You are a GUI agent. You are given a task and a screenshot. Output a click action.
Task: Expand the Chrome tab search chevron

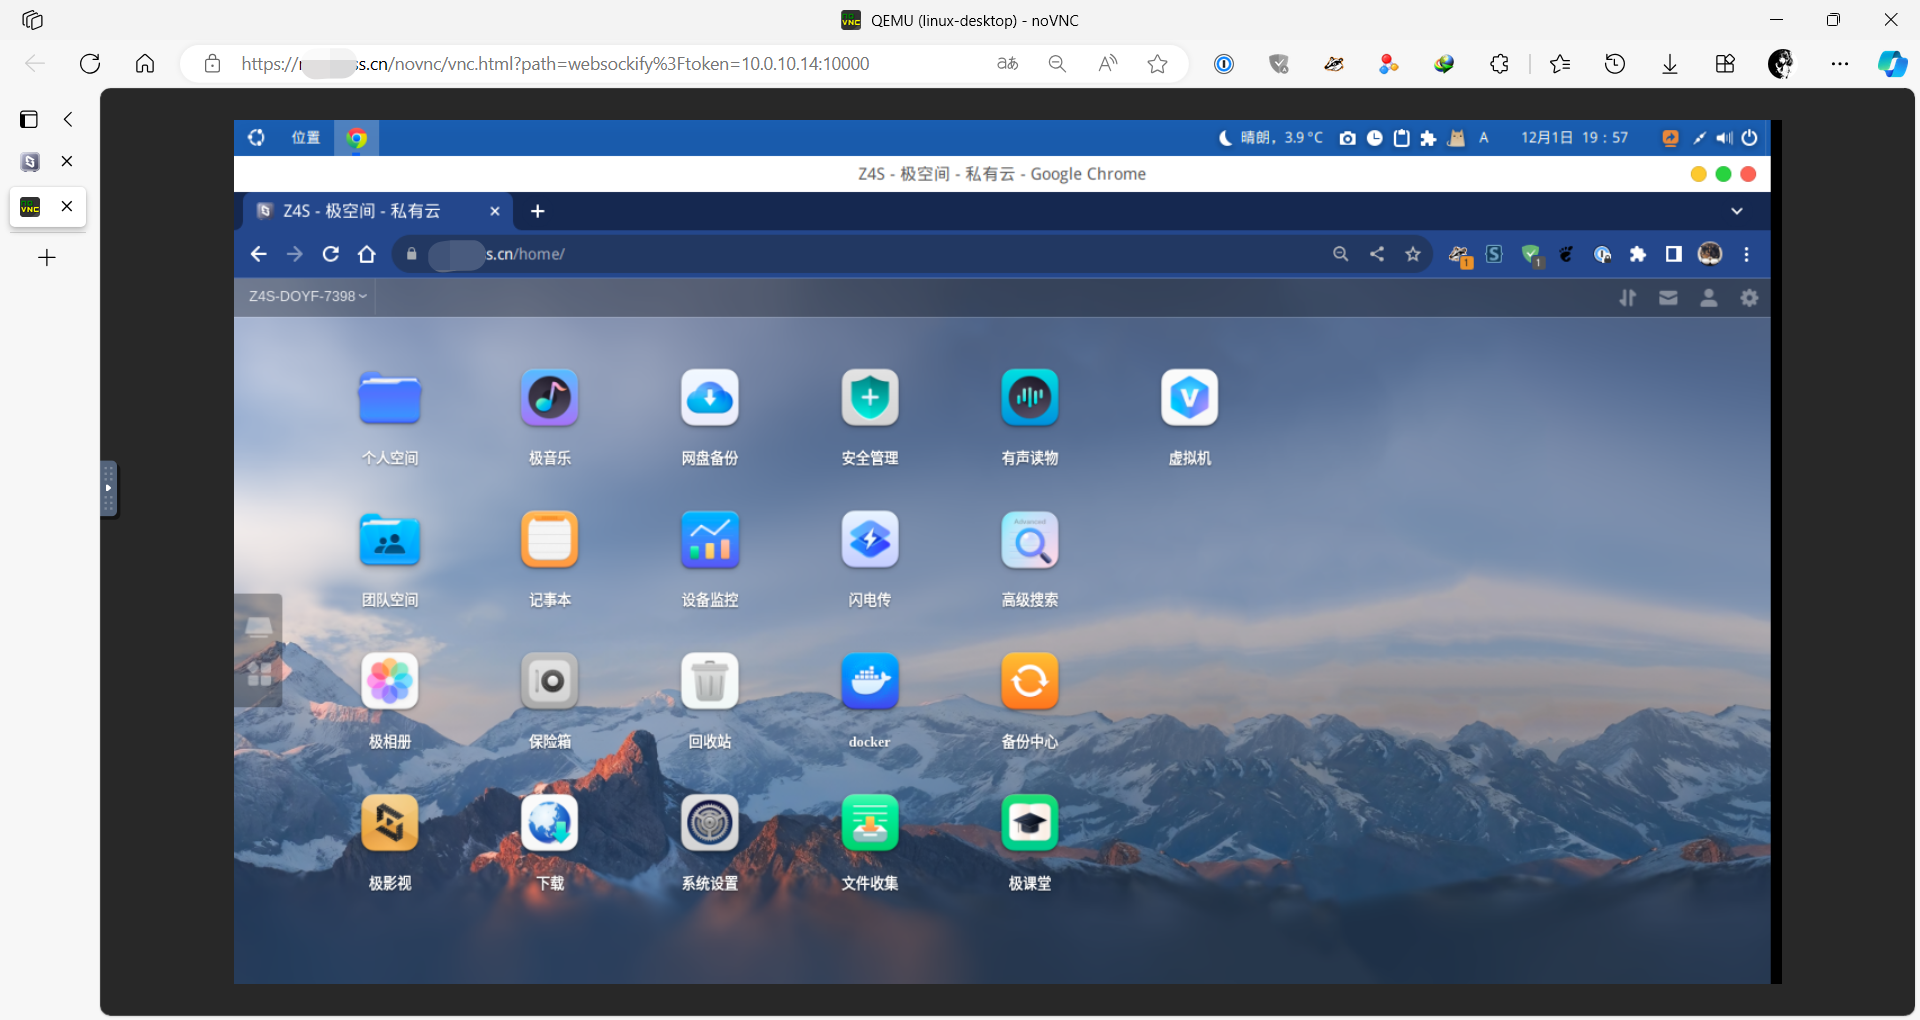pos(1737,211)
